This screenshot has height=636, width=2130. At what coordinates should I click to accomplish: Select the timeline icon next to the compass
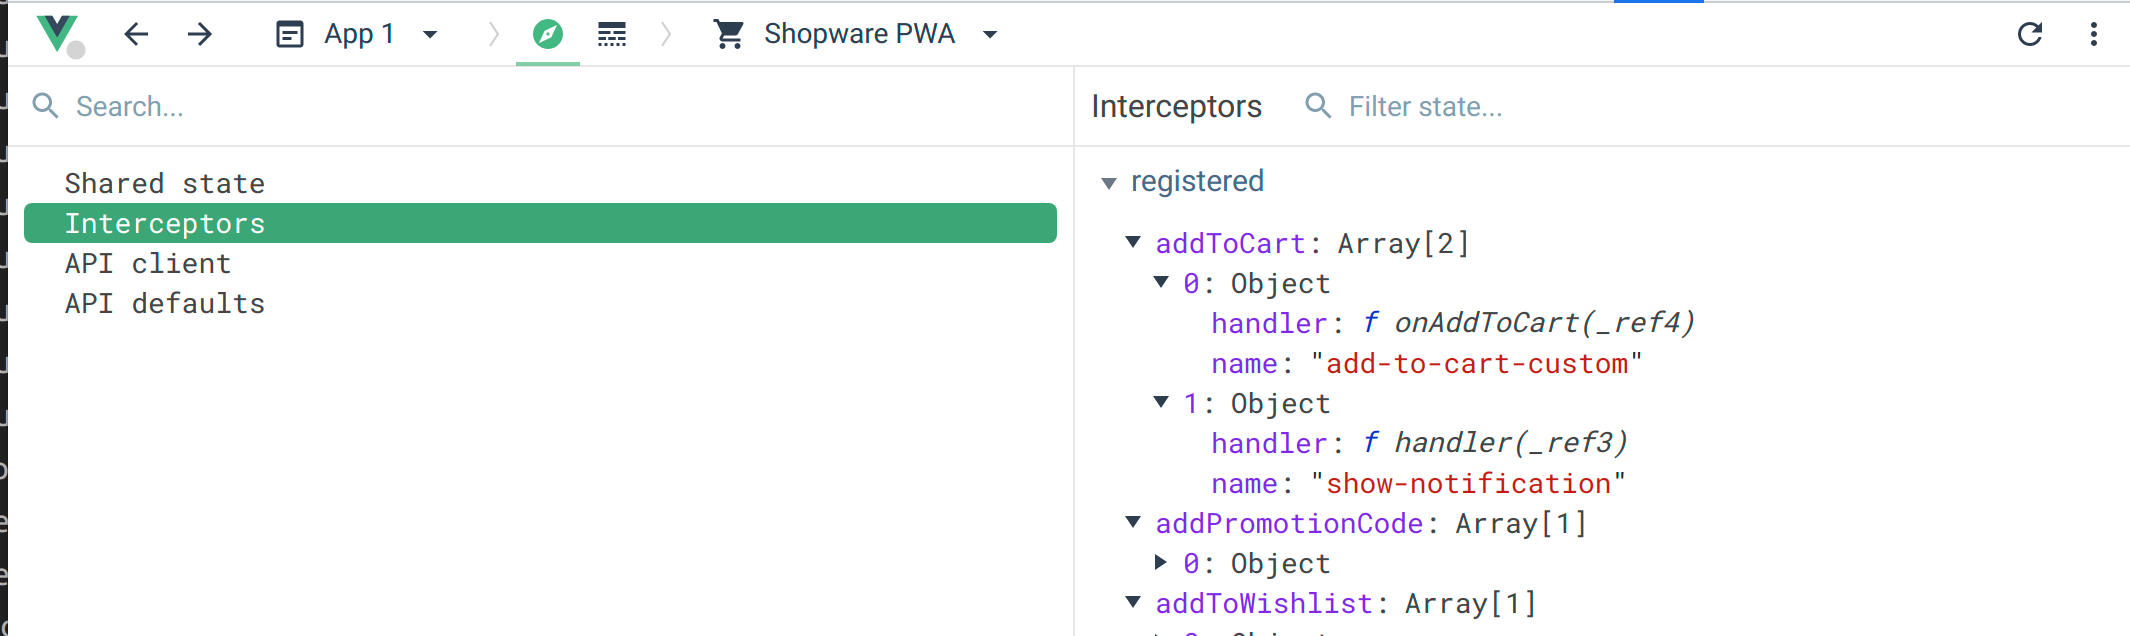(x=611, y=33)
